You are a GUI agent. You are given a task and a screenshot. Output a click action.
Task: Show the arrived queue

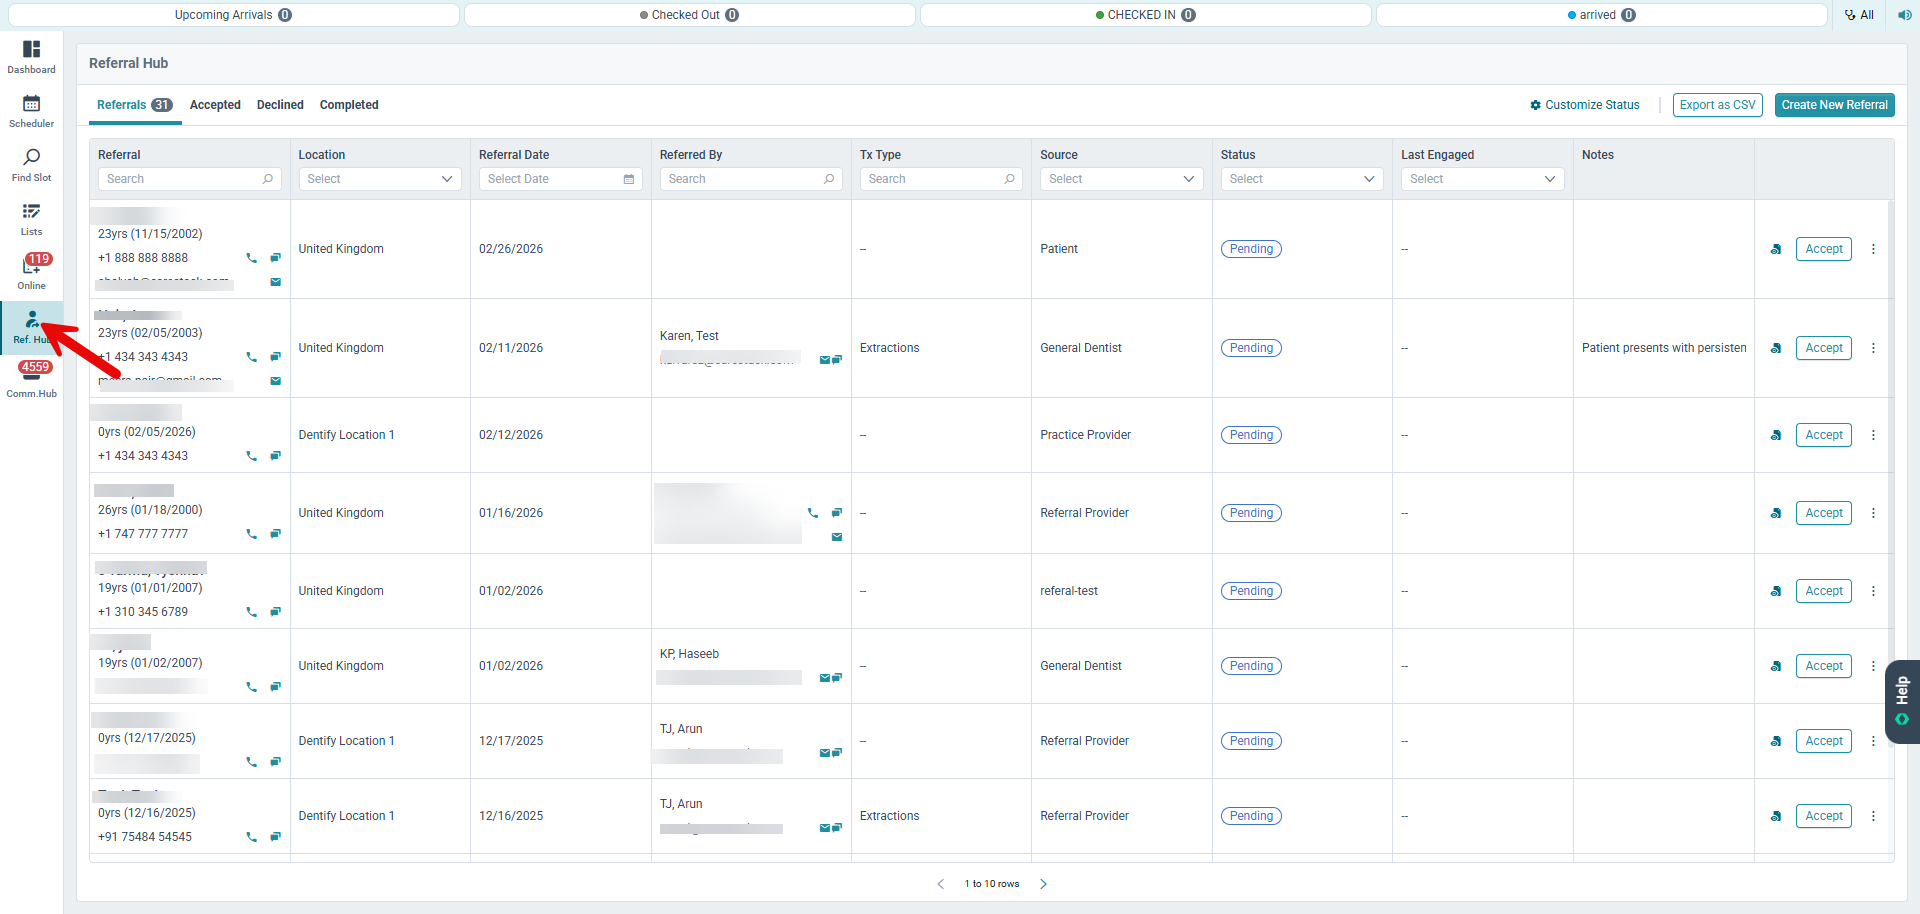[1602, 15]
